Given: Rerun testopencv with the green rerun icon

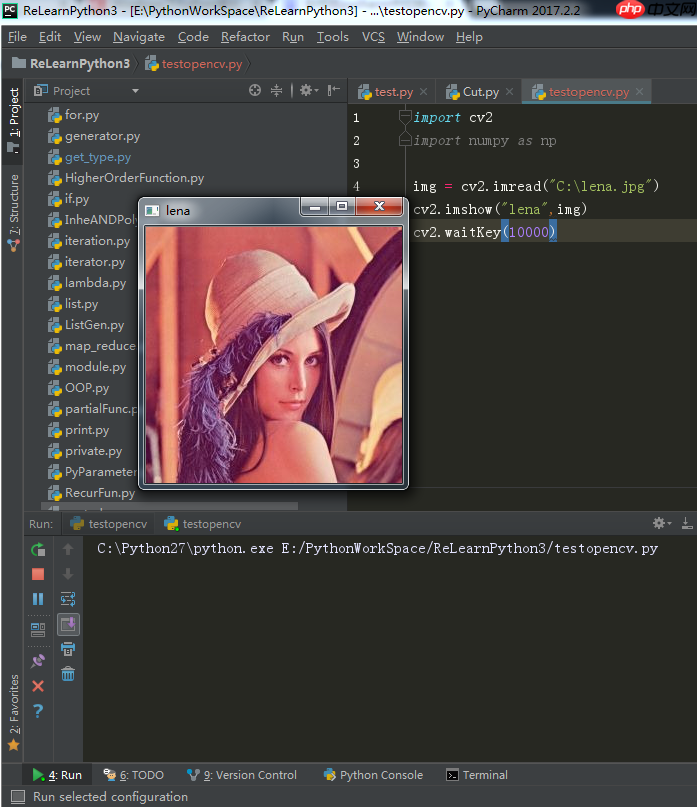Looking at the screenshot, I should [38, 550].
